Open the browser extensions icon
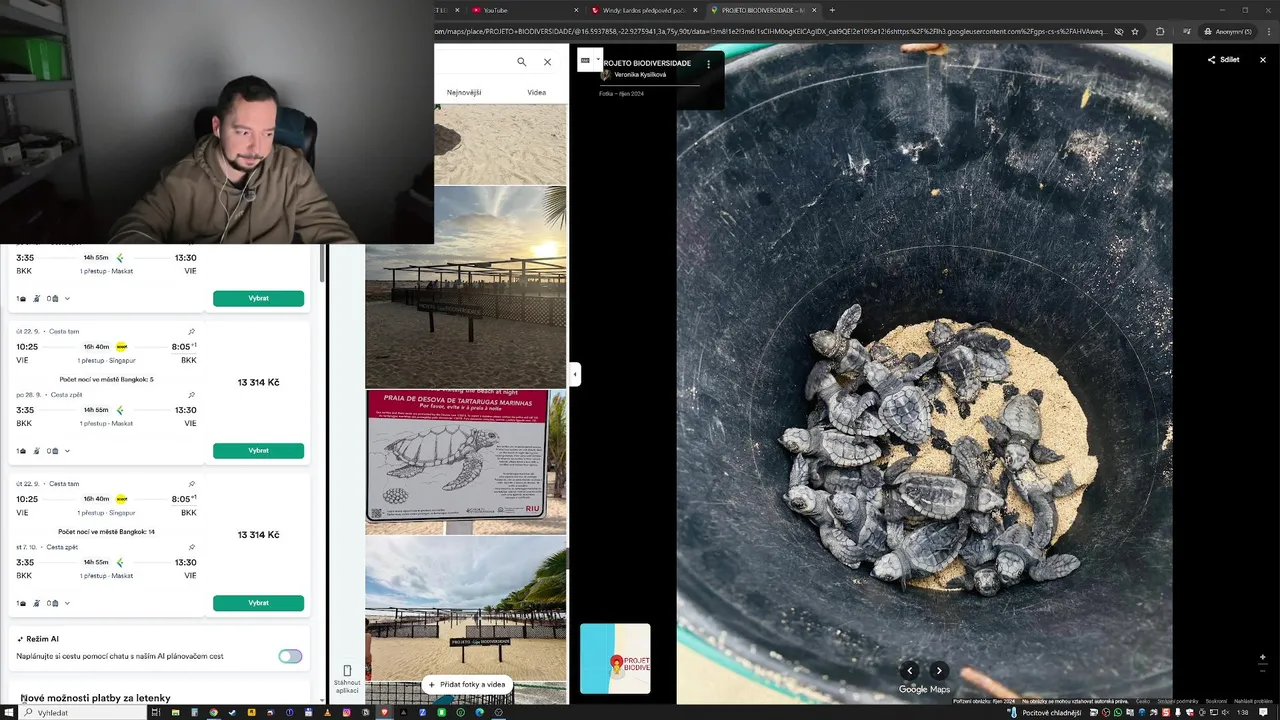The height and width of the screenshot is (720, 1280). pos(1160,31)
